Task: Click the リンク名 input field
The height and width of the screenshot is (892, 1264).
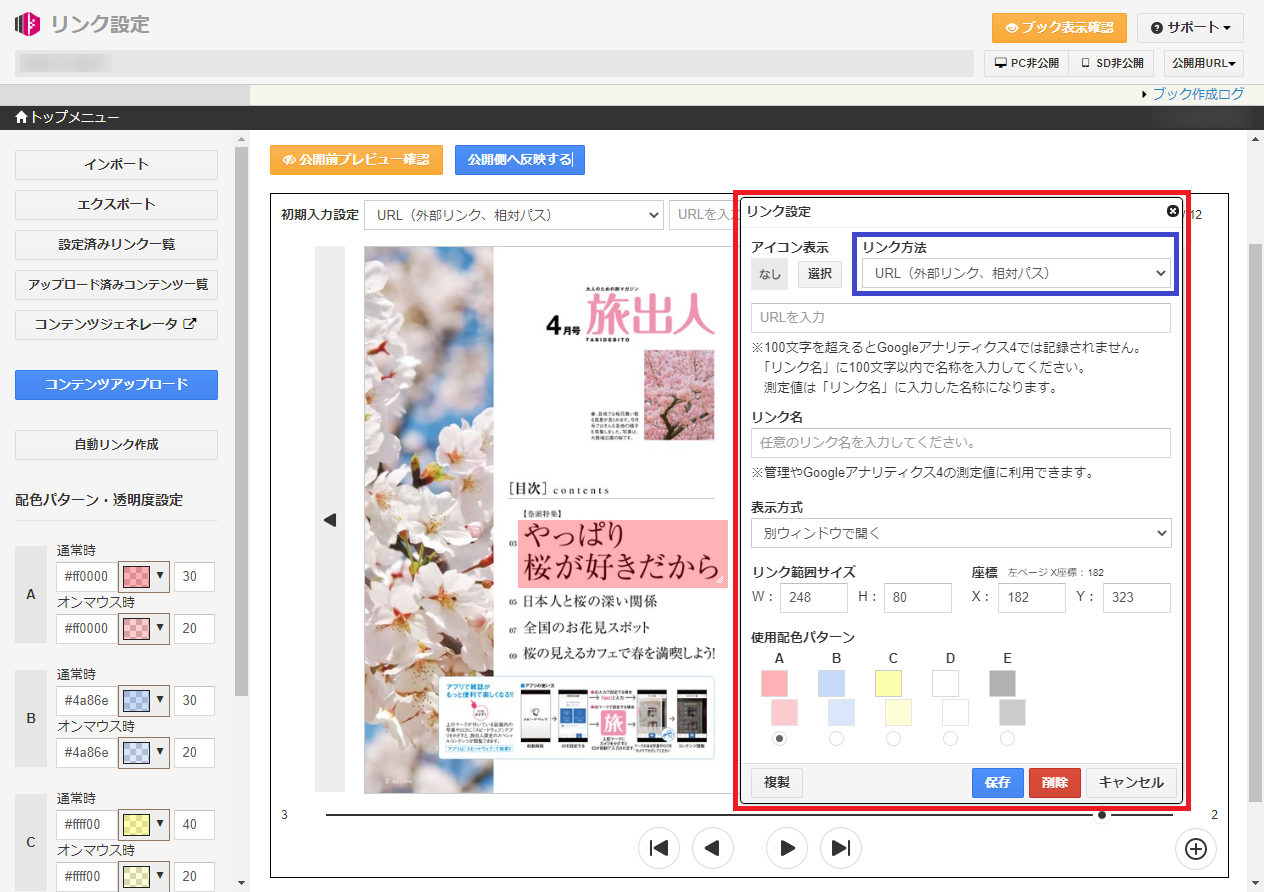Action: (x=960, y=442)
